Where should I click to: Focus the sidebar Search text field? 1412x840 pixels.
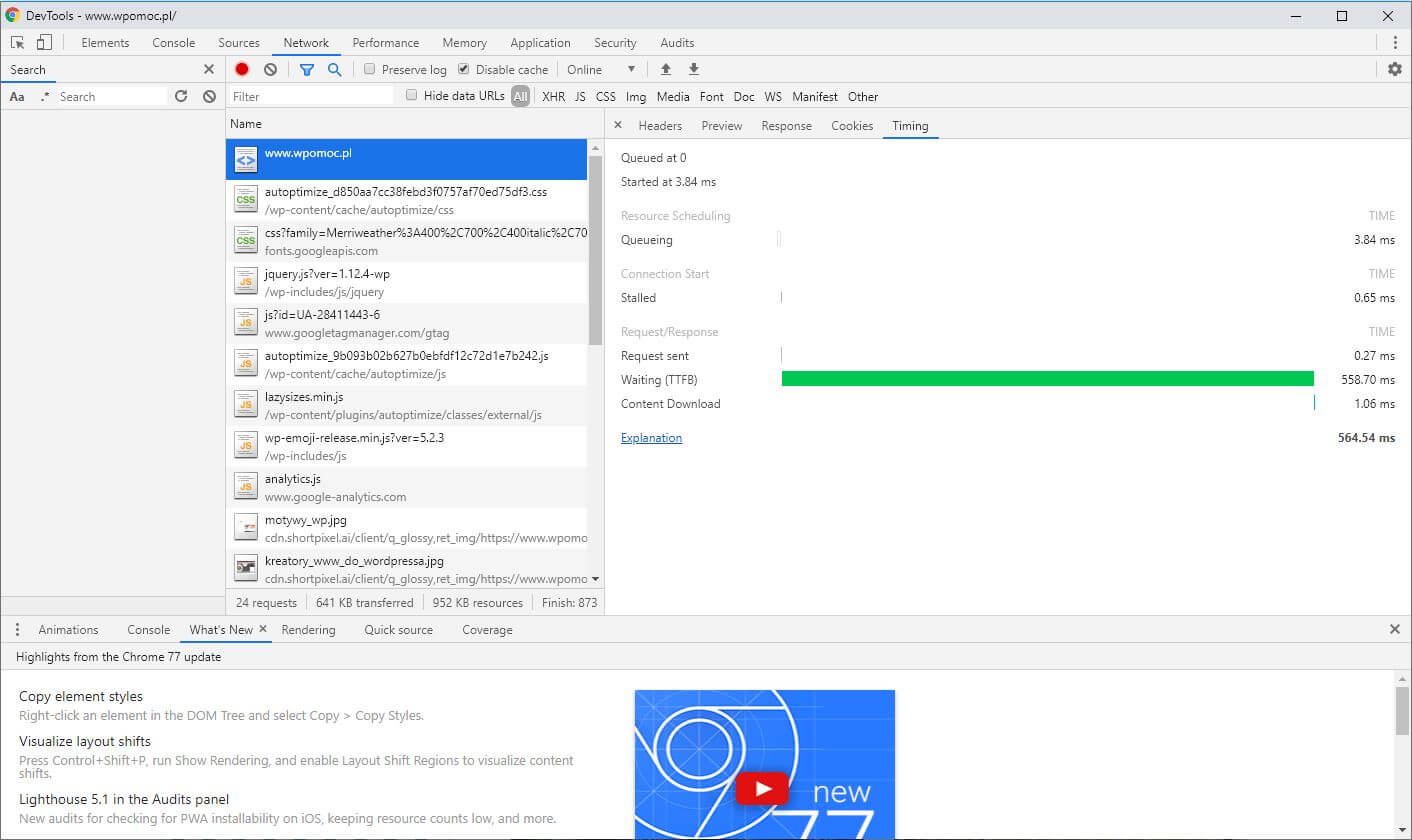[111, 97]
